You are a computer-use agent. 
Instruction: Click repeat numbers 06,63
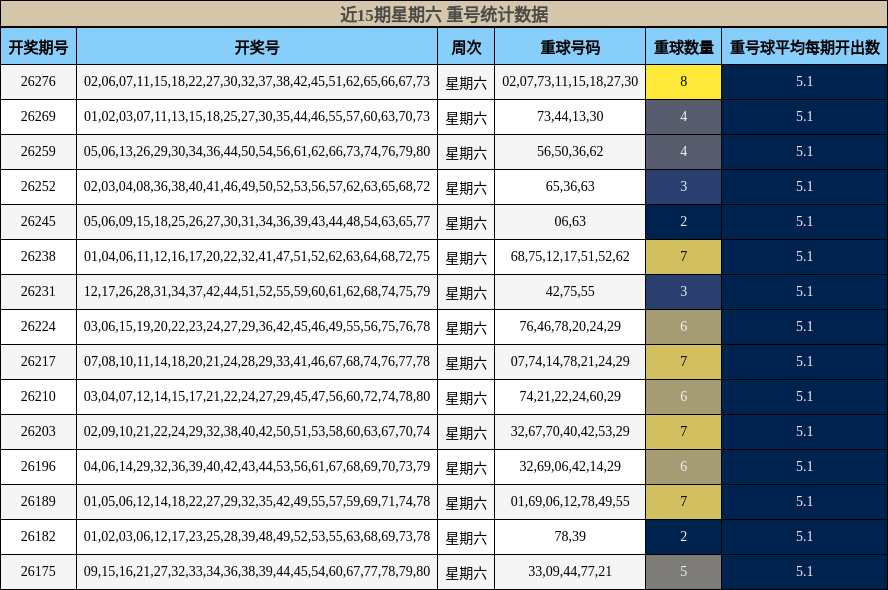pos(570,221)
